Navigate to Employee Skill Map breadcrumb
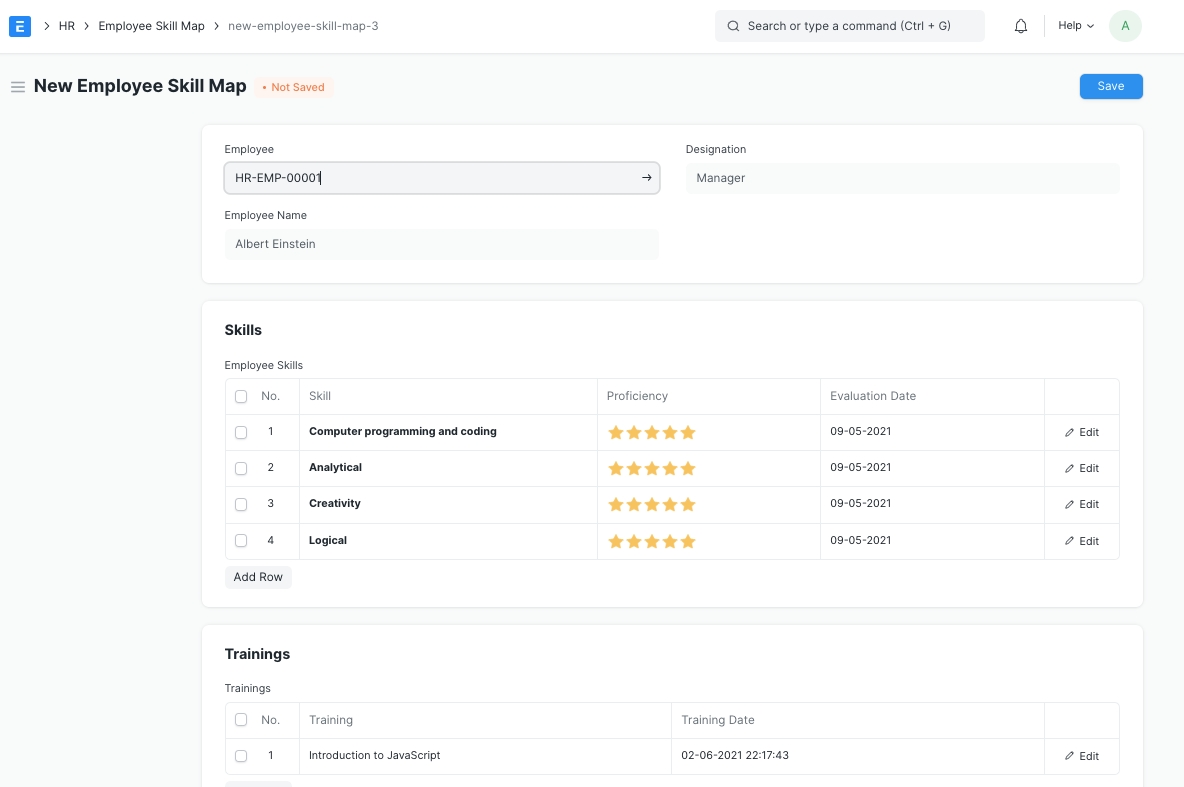 [151, 26]
